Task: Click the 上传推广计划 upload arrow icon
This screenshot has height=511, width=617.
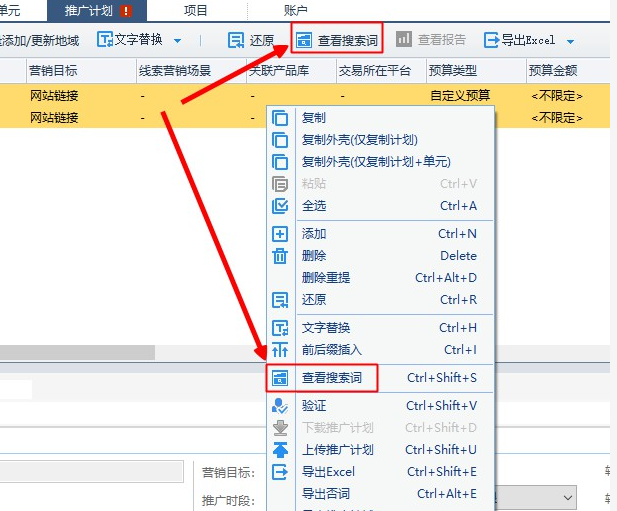Action: point(280,450)
